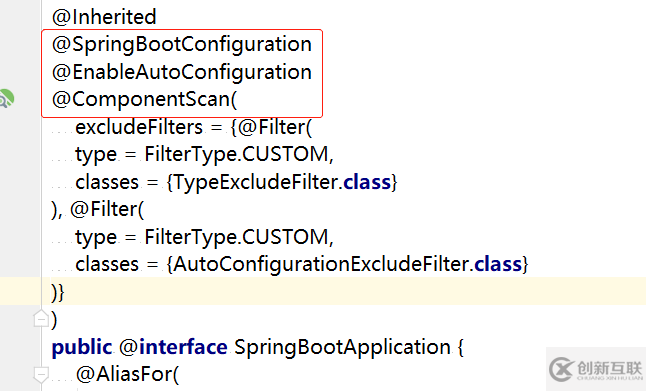Click the first type = FilterType.CUSTOM line
Viewport: 646px width, 391px height.
(x=204, y=155)
